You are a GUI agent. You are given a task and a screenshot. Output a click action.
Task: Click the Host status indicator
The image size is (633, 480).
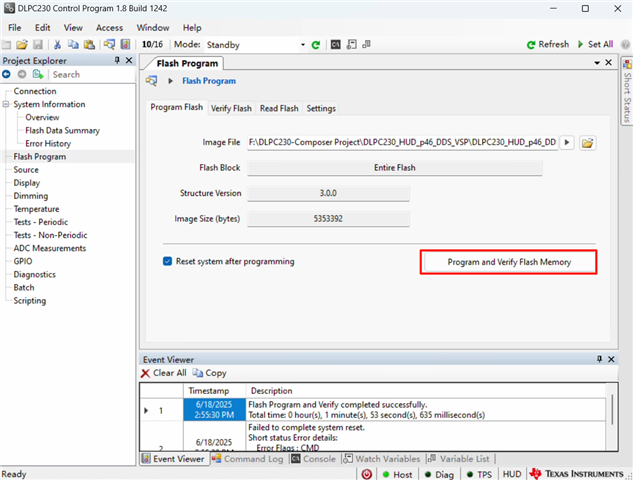(398, 474)
